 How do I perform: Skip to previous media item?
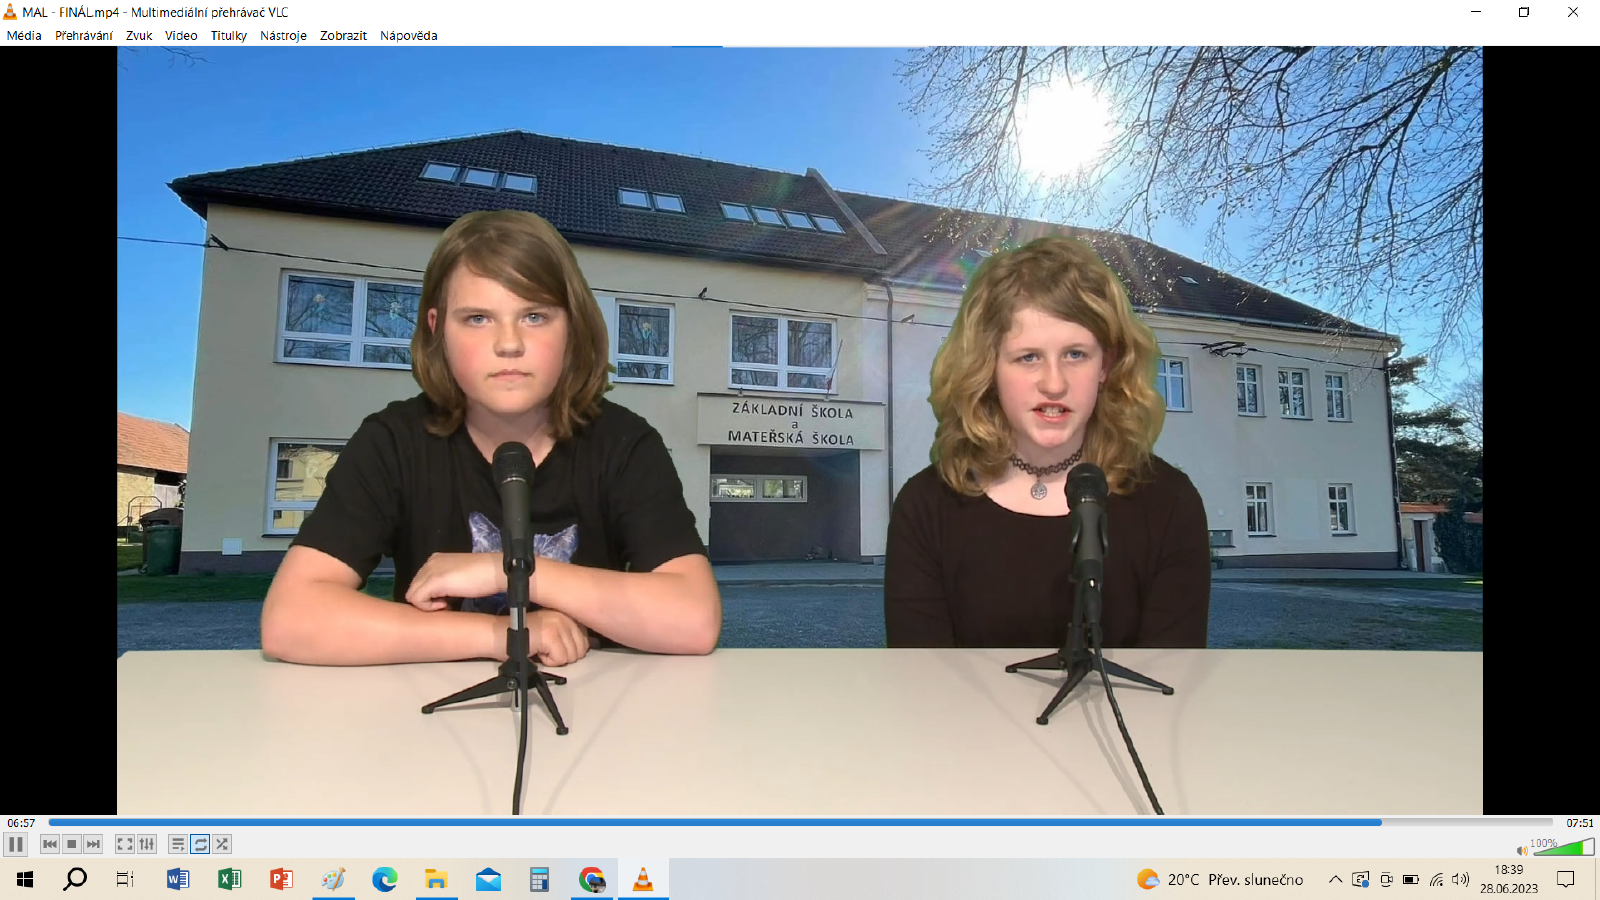(x=50, y=844)
